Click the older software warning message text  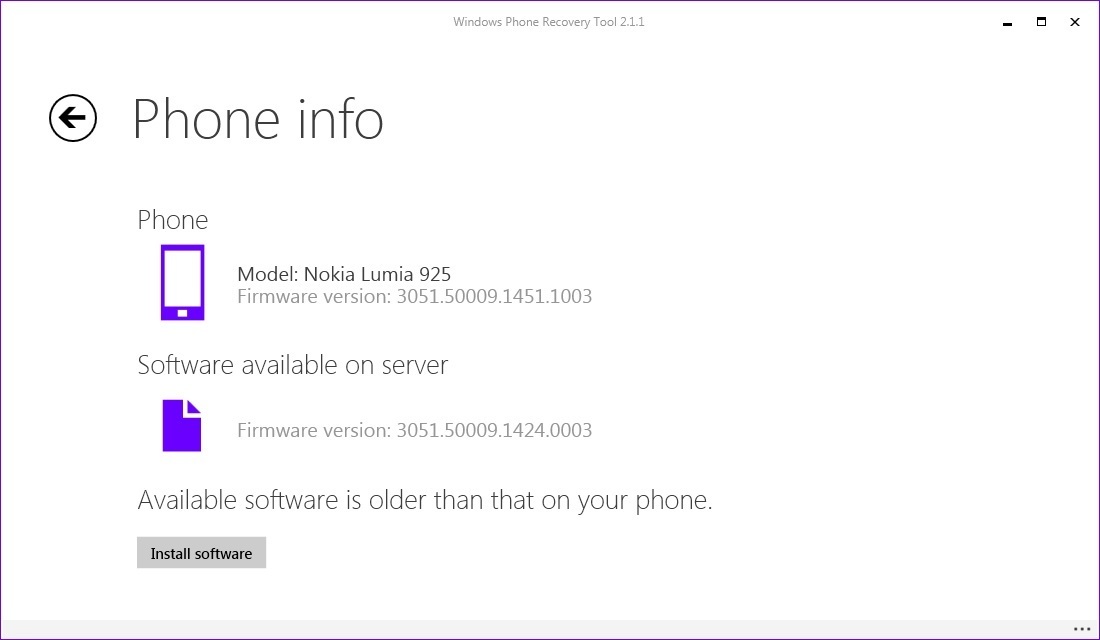click(425, 499)
